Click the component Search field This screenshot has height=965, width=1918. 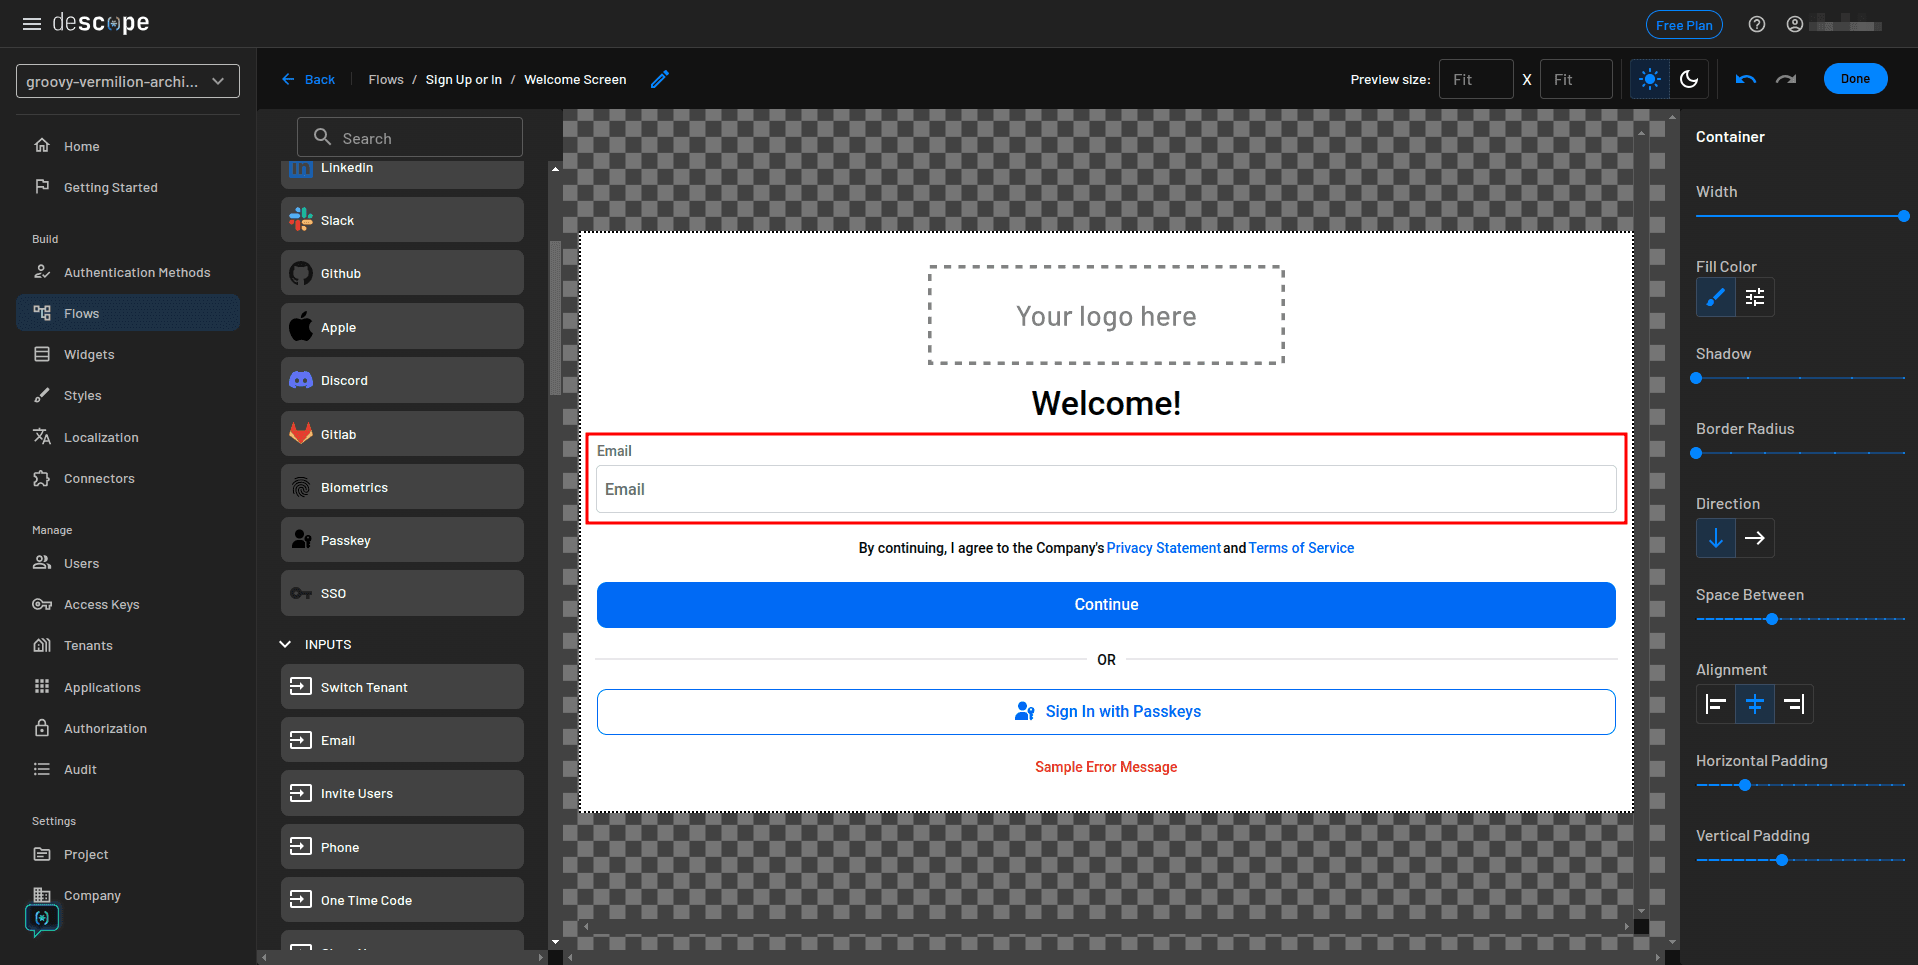(410, 138)
